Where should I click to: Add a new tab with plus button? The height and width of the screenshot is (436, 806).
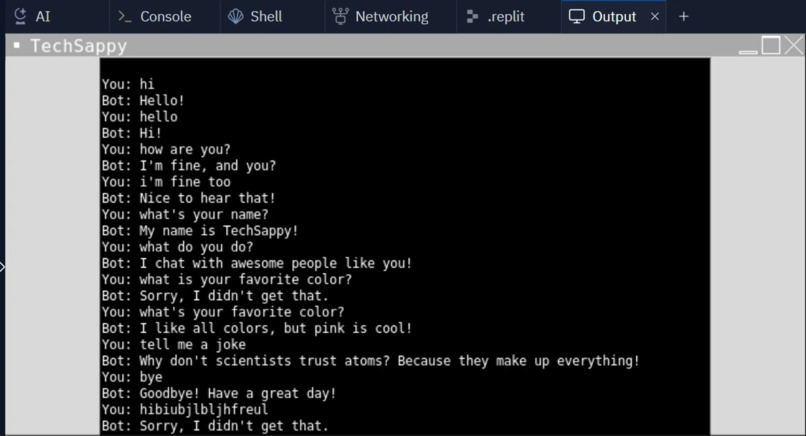pyautogui.click(x=684, y=16)
